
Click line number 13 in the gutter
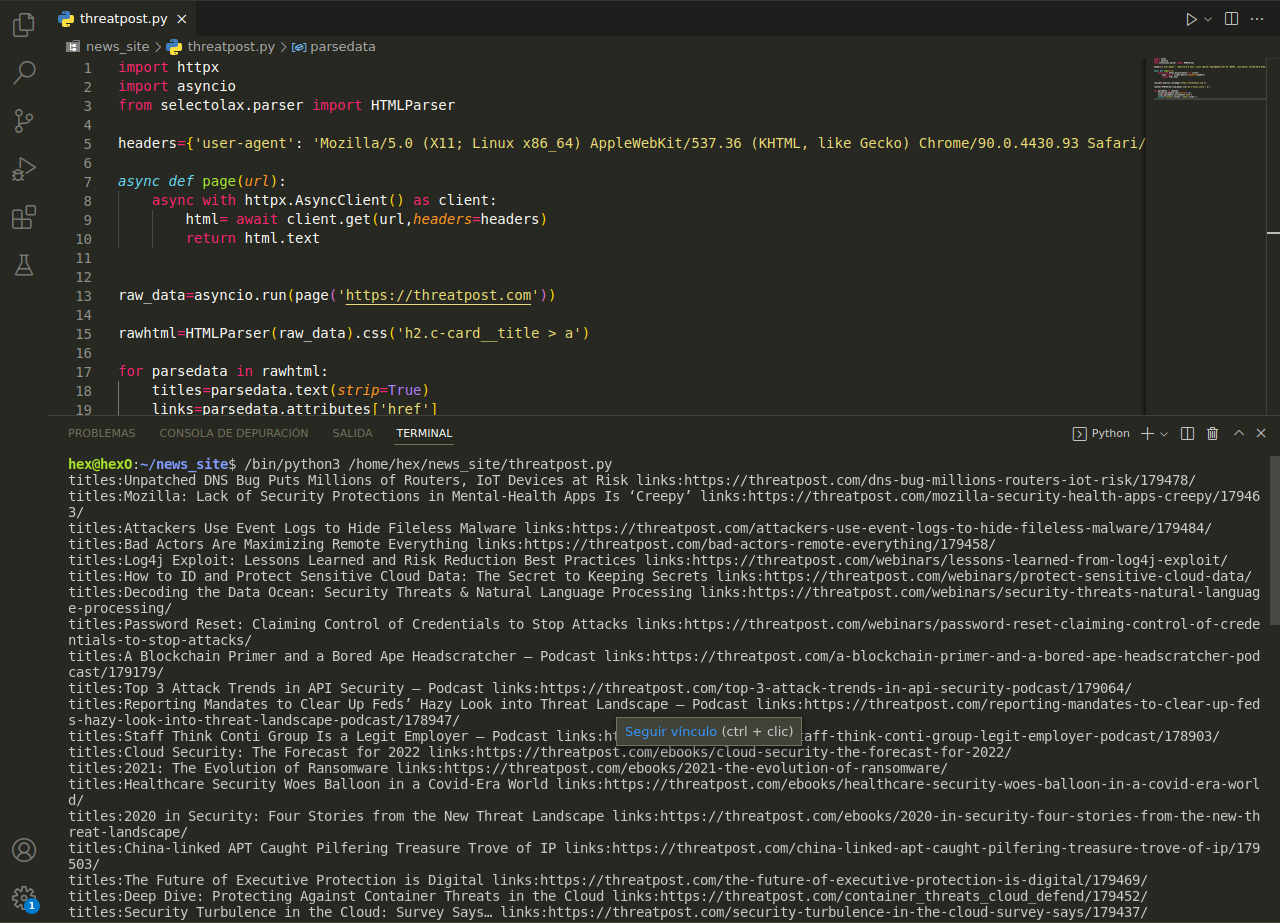pos(83,296)
